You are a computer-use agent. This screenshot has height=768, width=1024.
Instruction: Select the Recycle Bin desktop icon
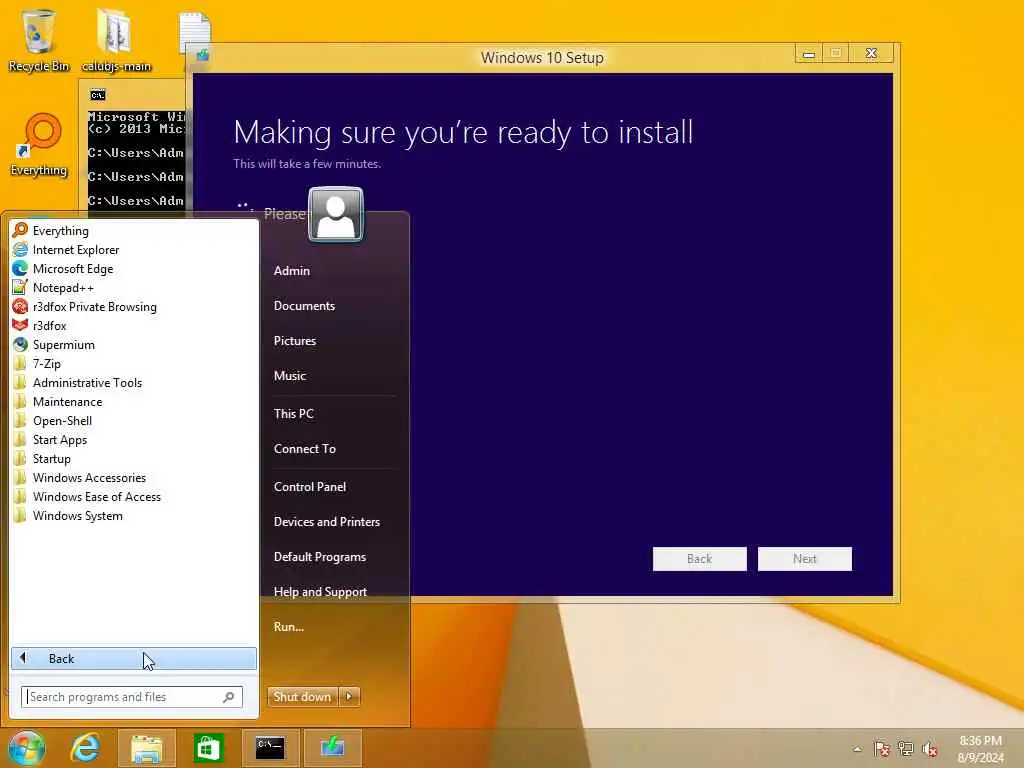(x=39, y=40)
